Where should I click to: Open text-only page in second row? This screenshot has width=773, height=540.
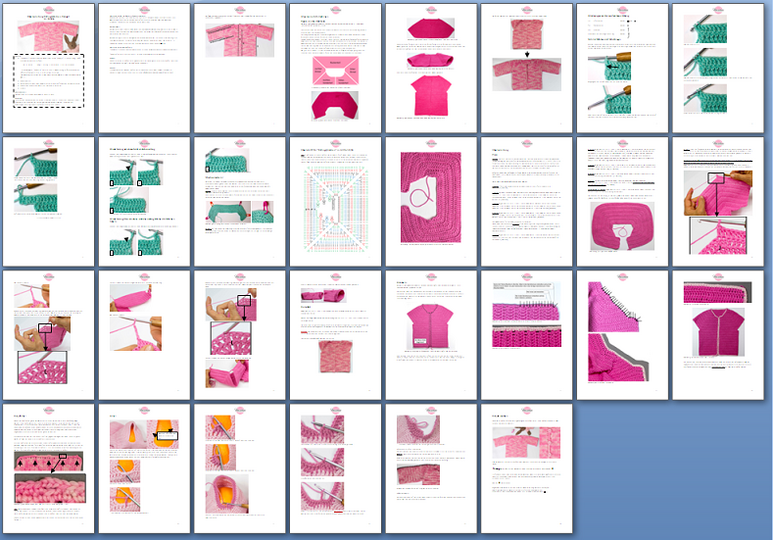(x=527, y=201)
